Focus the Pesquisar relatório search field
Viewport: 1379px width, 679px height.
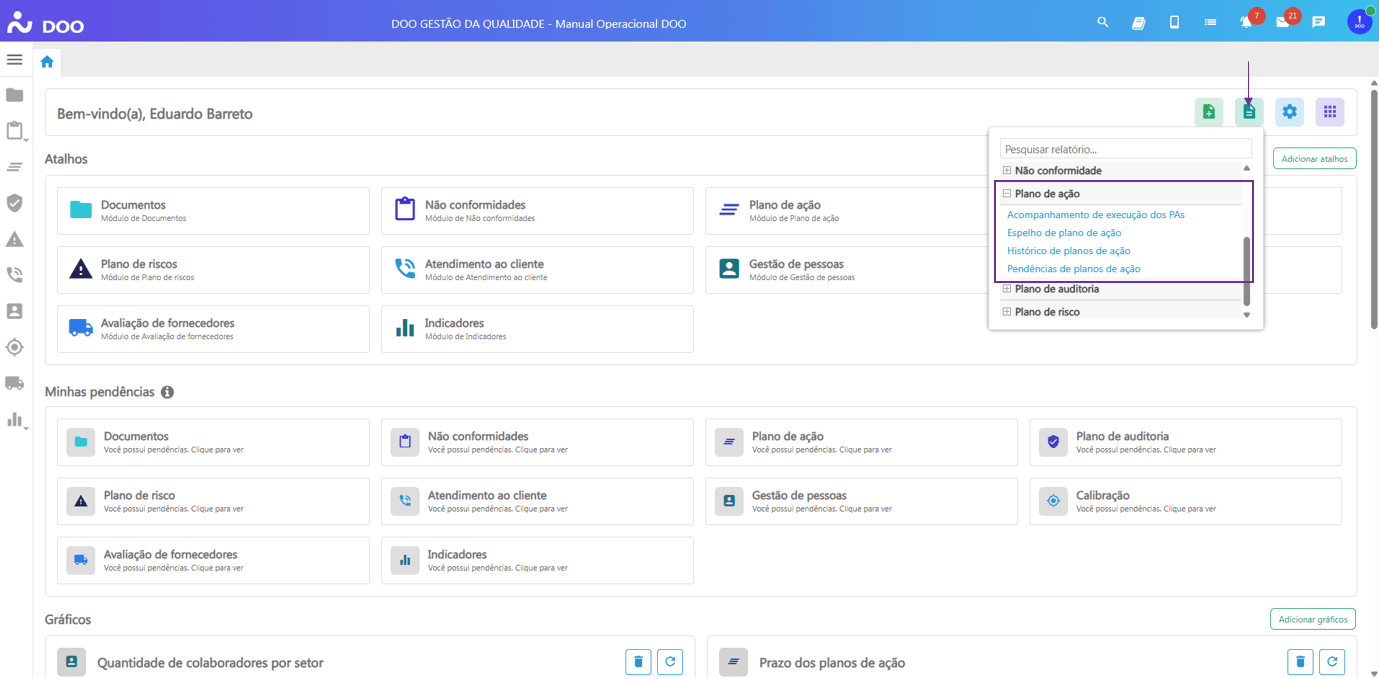click(x=1125, y=149)
